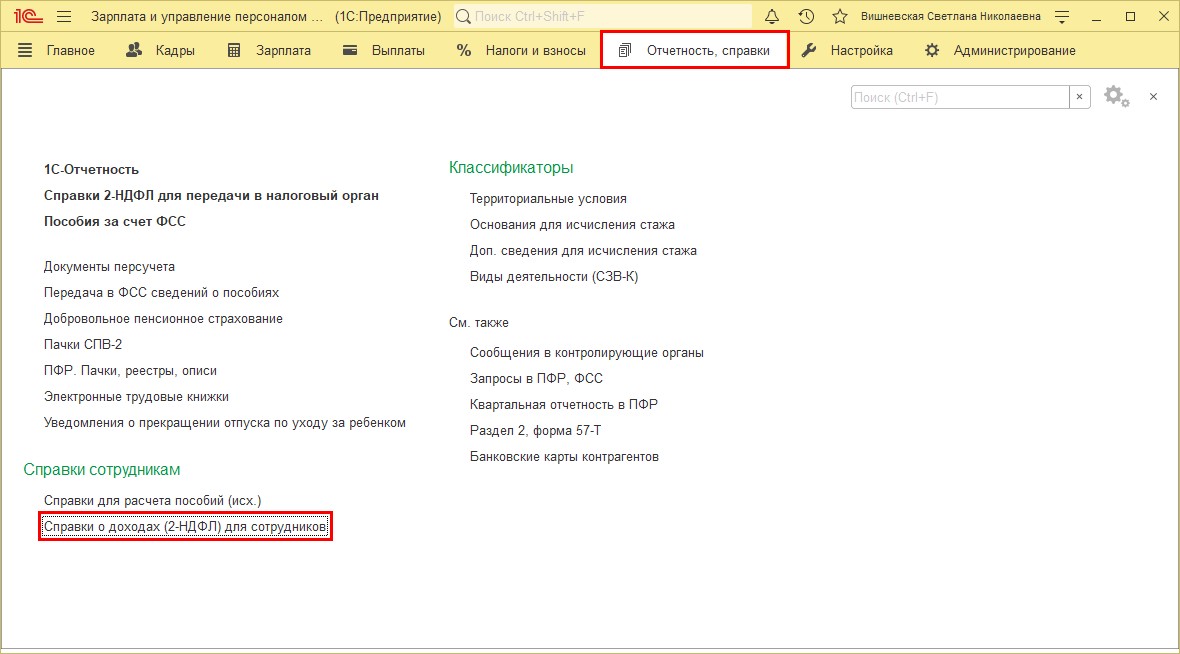
Task: Open Доп. сведения для исчисления стажа
Action: (x=583, y=251)
